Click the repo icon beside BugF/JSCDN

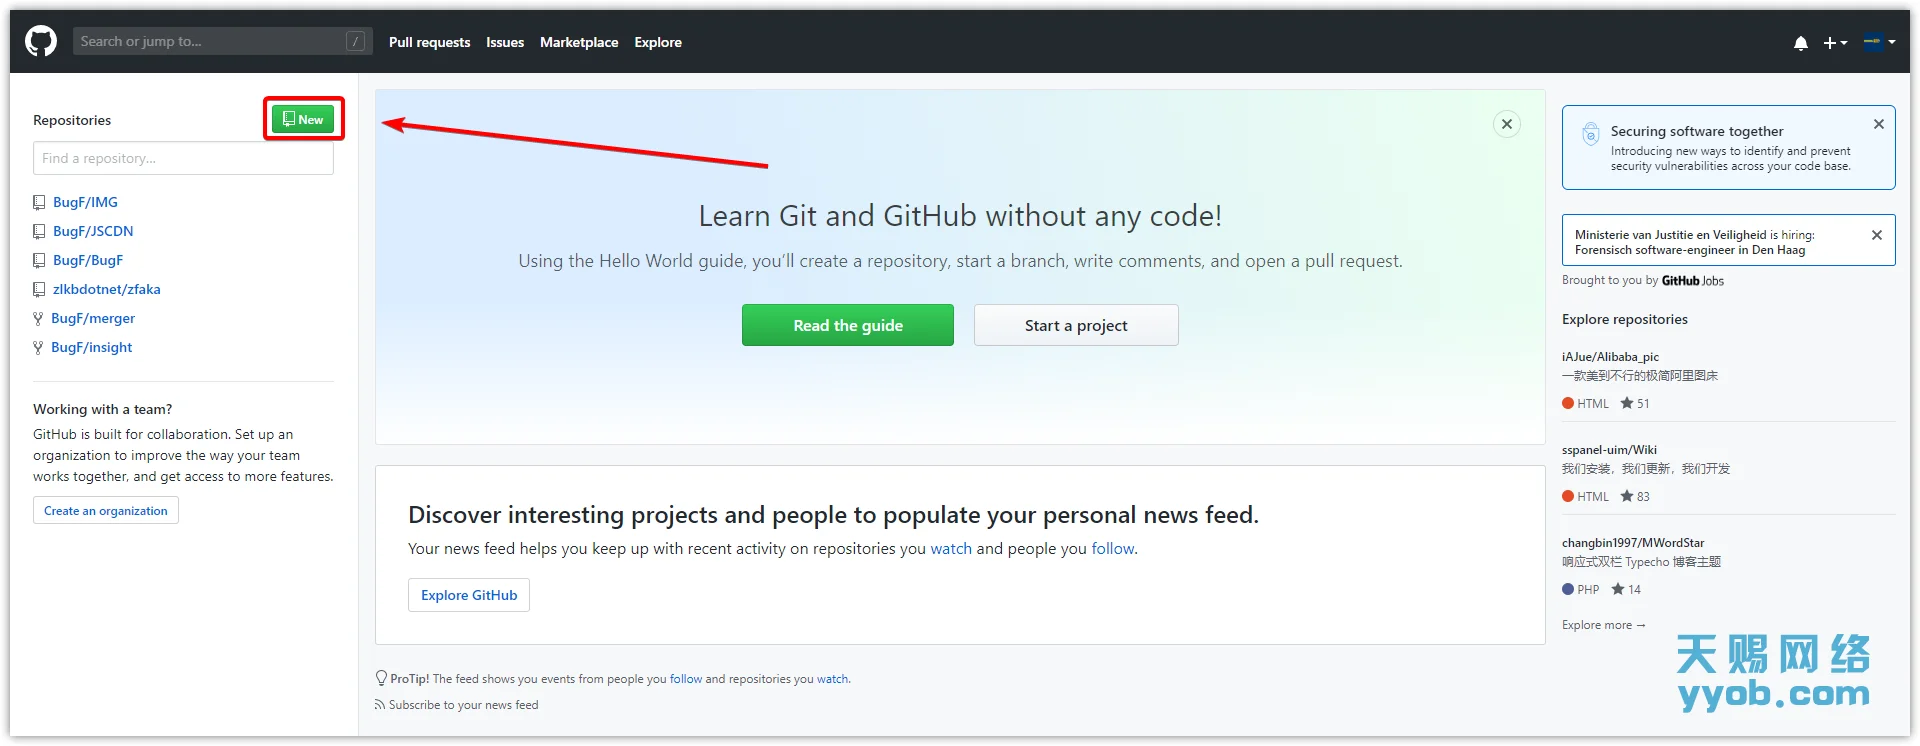tap(39, 231)
